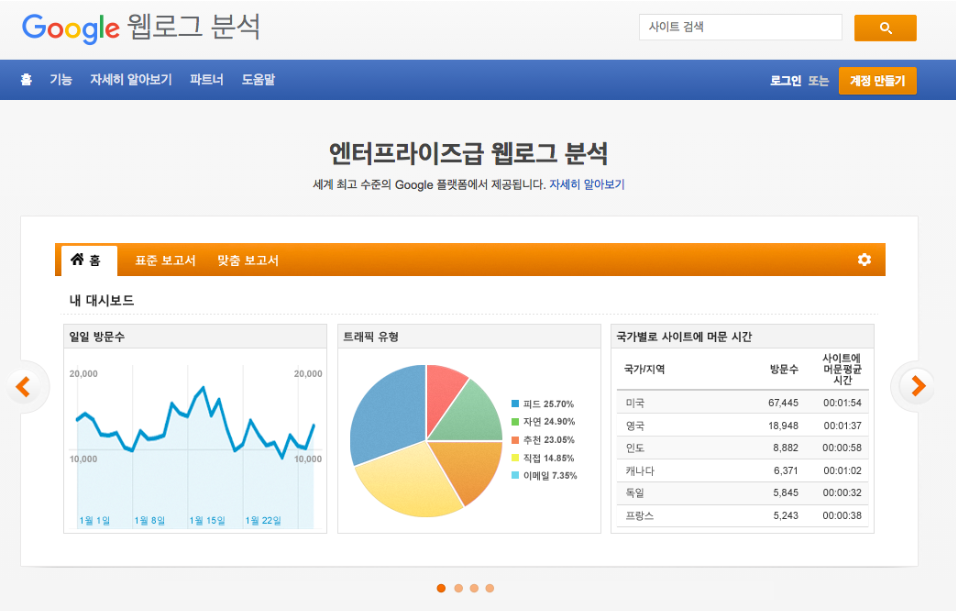Click the 내 대시보드 heading
Image resolution: width=956 pixels, height=611 pixels.
tap(102, 300)
